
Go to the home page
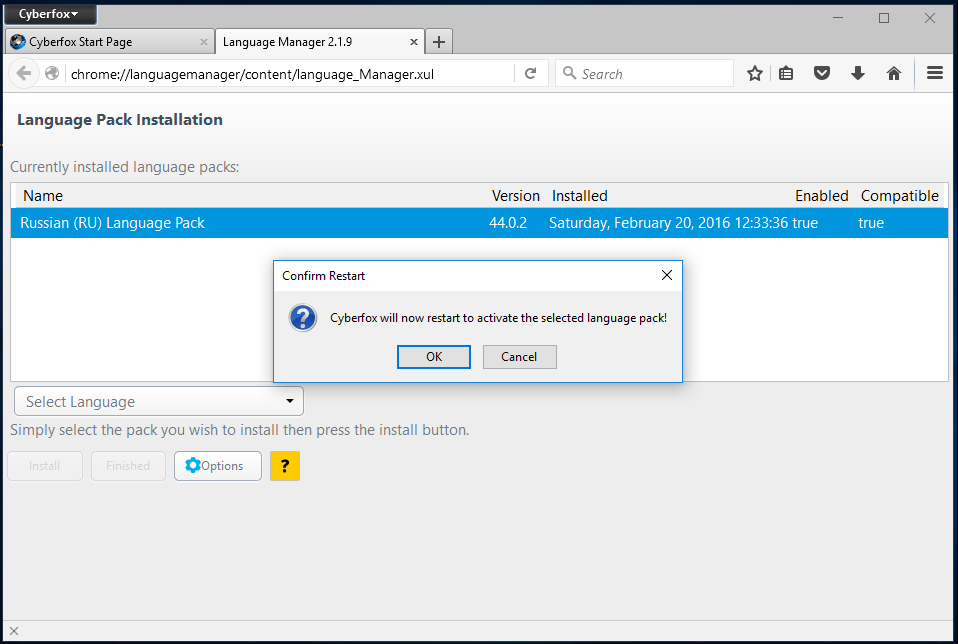point(894,74)
